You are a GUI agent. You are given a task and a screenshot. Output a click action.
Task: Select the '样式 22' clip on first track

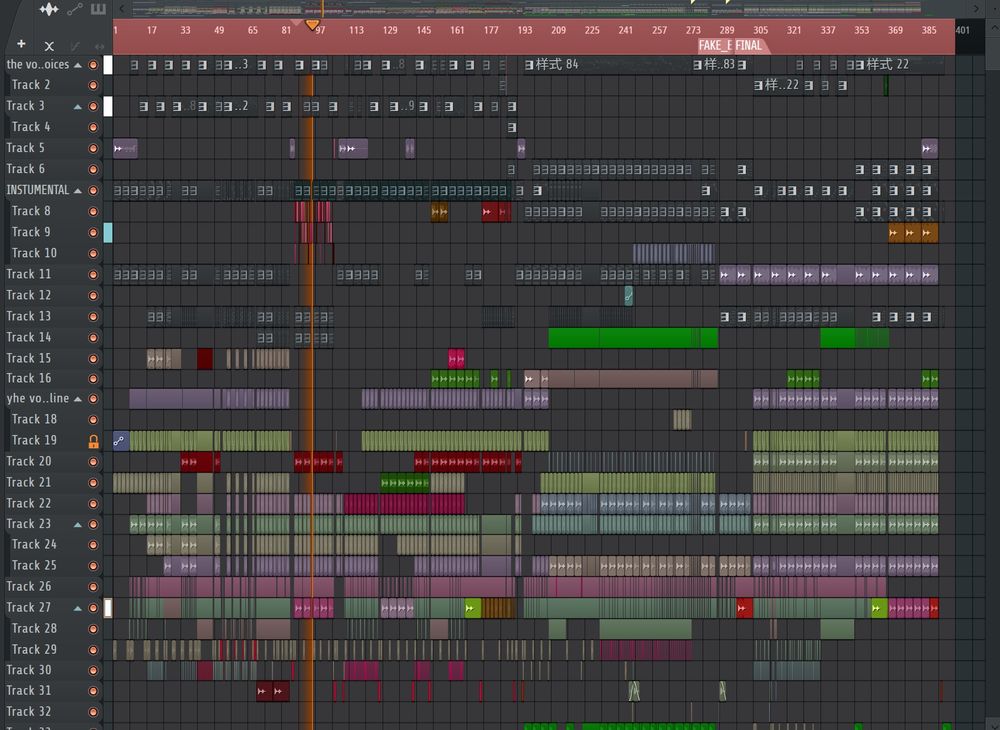pos(902,64)
